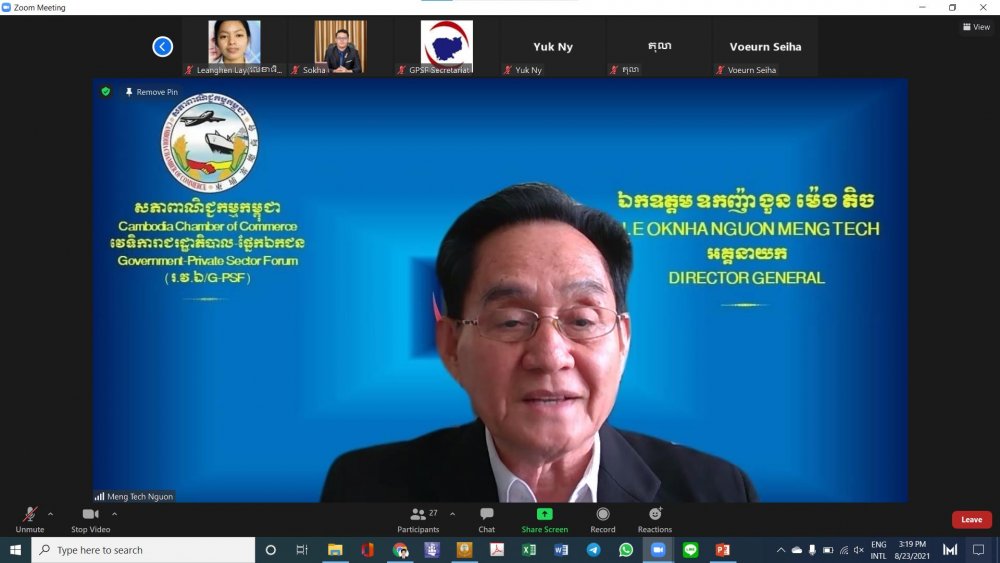Unmute the microphone
Image resolution: width=1000 pixels, height=563 pixels.
tap(30, 518)
